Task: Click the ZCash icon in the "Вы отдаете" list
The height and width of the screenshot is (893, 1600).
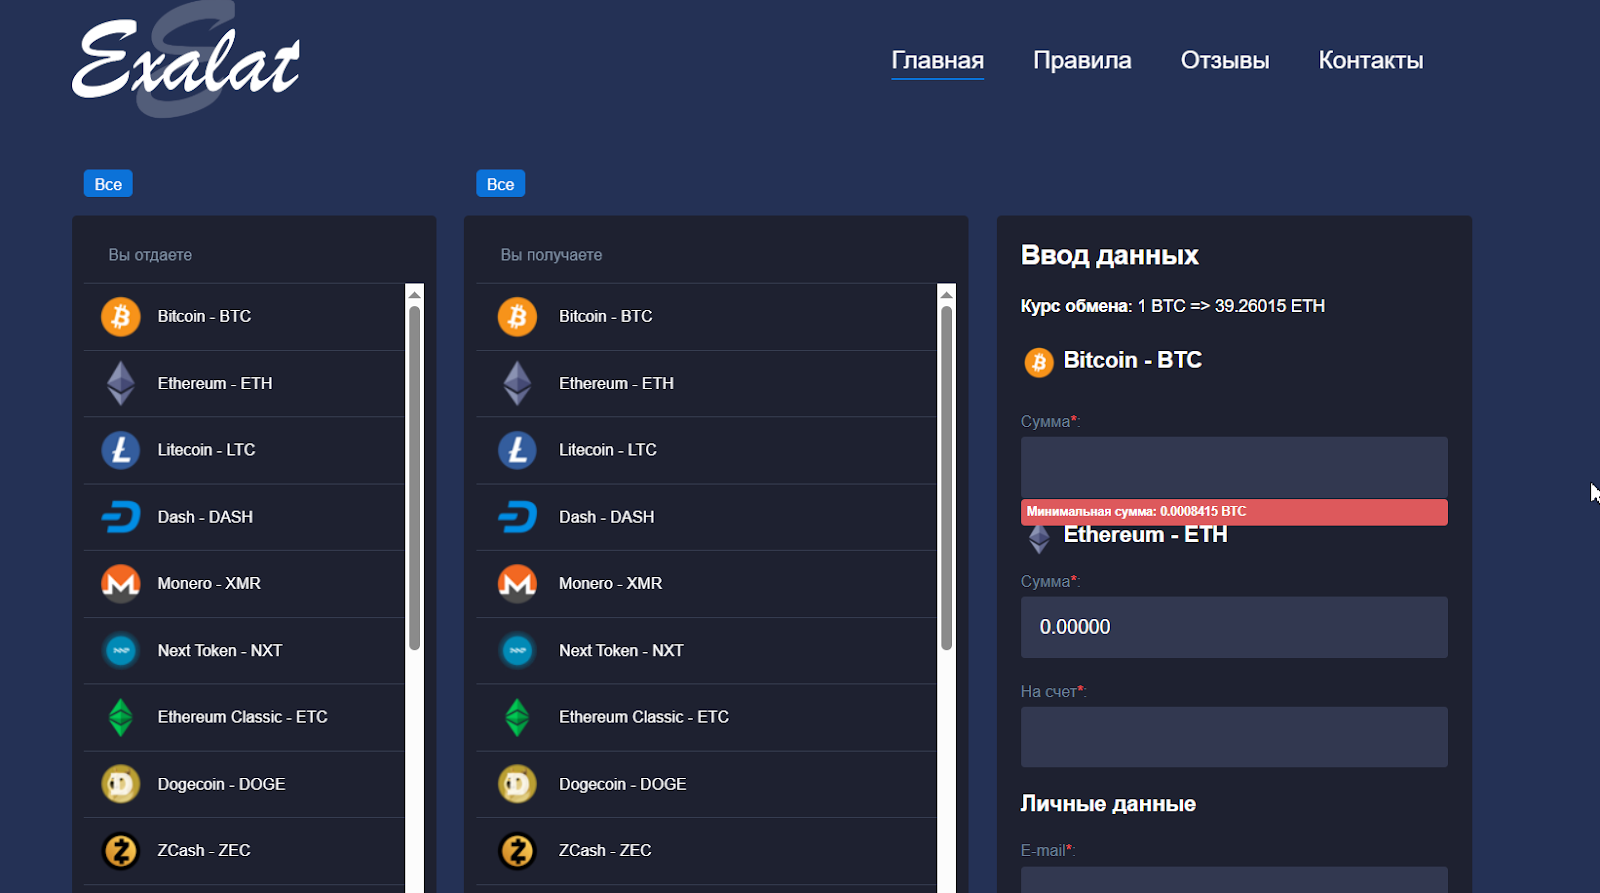Action: [121, 851]
